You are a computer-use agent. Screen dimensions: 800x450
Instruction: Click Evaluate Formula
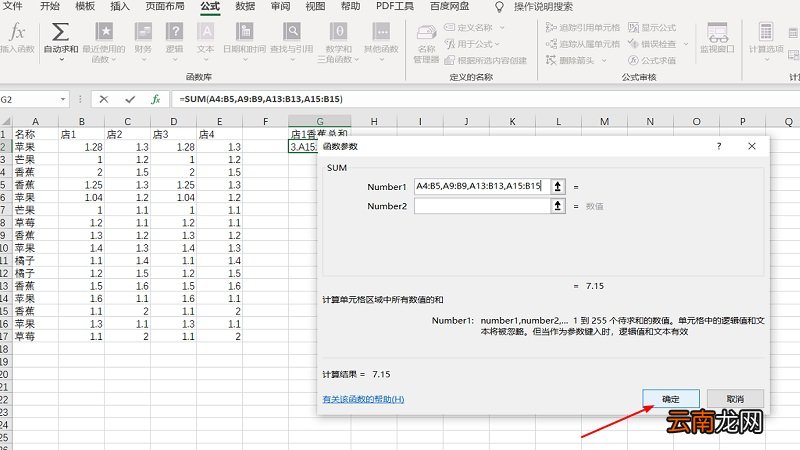click(x=653, y=60)
